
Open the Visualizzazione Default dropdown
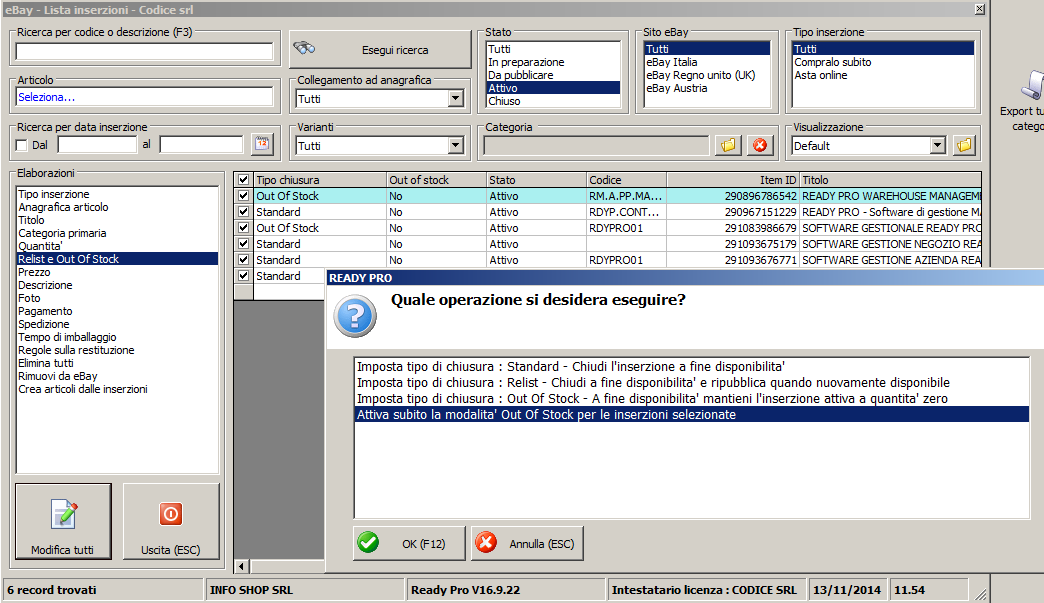click(937, 145)
